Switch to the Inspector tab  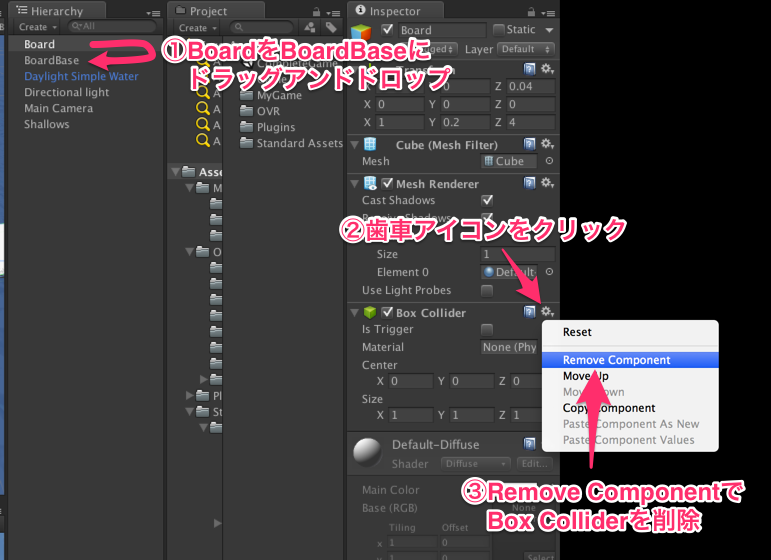pyautogui.click(x=395, y=10)
